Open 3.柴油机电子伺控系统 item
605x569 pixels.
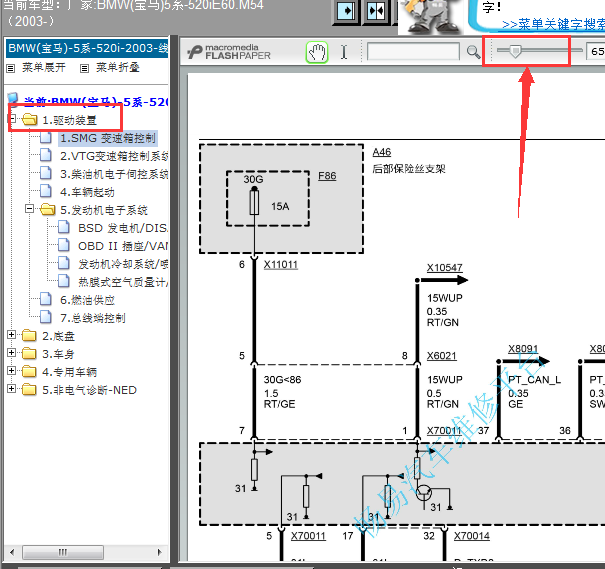point(114,174)
